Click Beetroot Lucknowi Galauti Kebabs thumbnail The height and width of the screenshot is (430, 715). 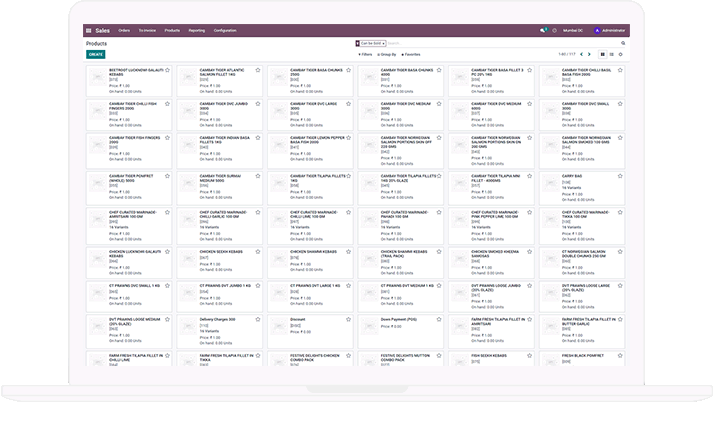pos(98,77)
